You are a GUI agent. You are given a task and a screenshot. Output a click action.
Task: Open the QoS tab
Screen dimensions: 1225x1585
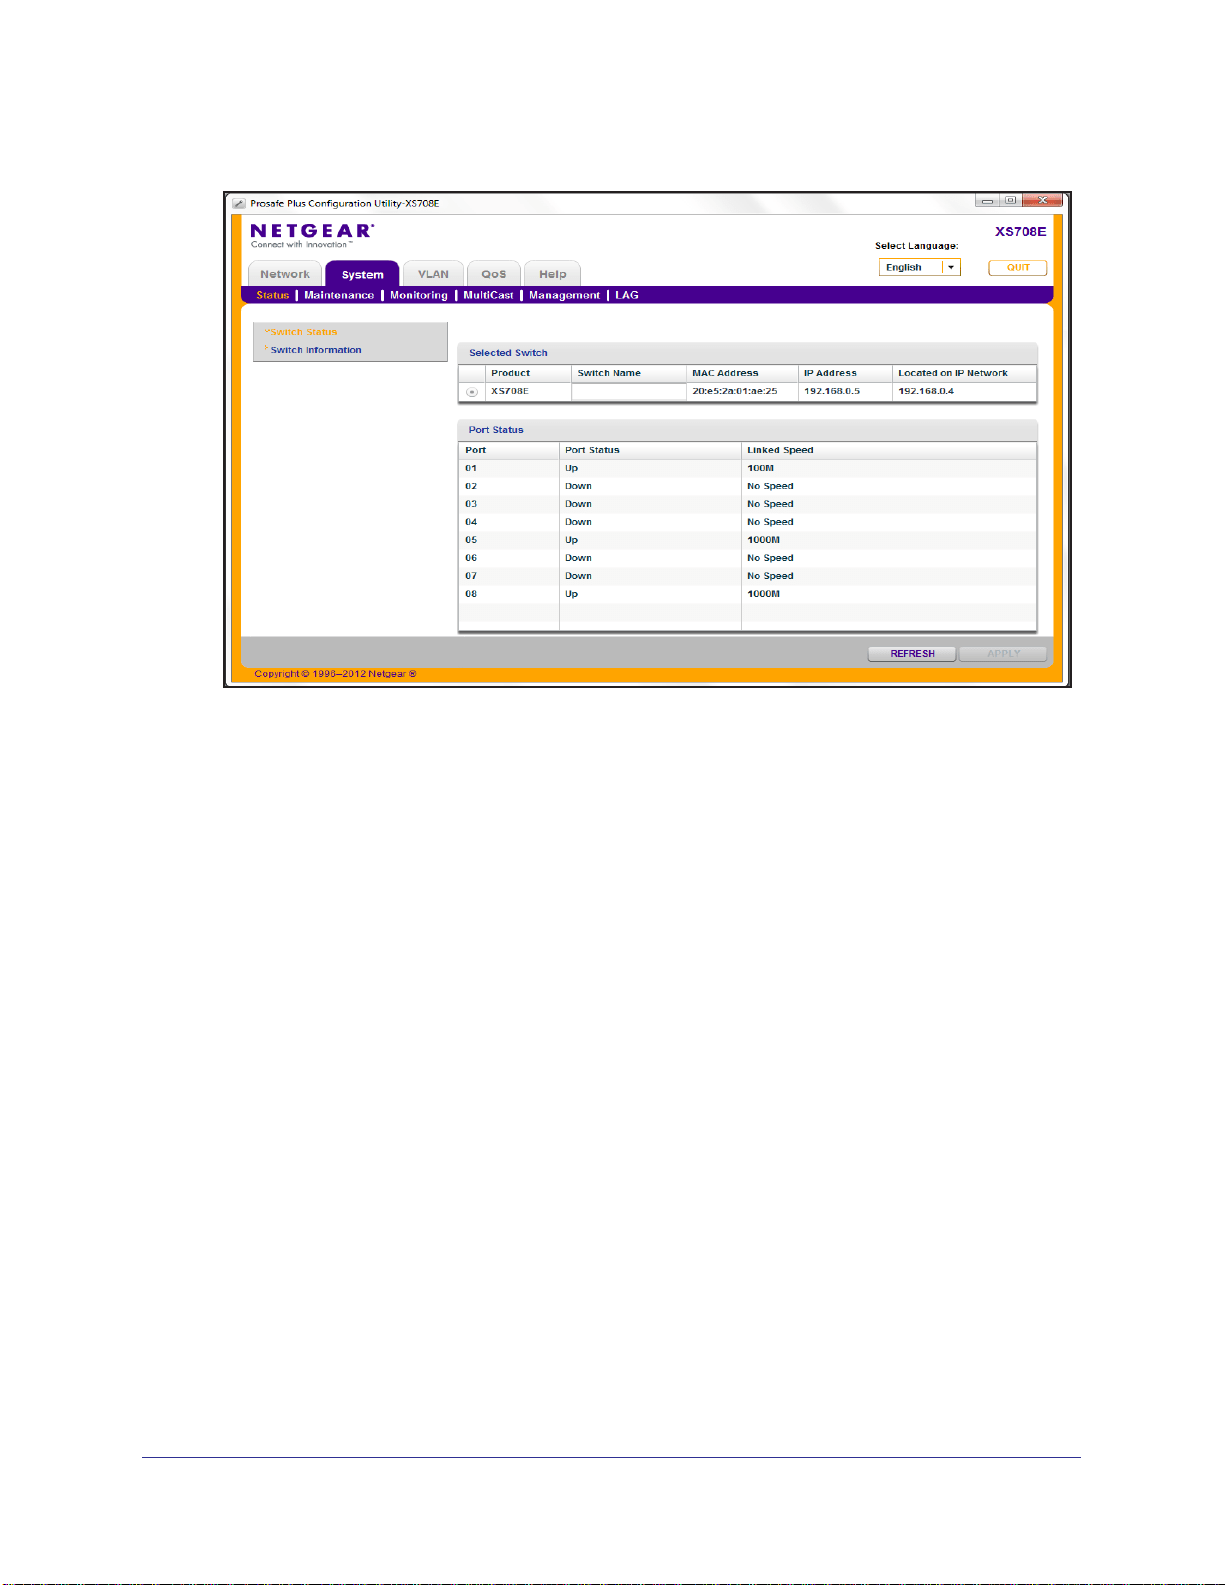[x=494, y=274]
